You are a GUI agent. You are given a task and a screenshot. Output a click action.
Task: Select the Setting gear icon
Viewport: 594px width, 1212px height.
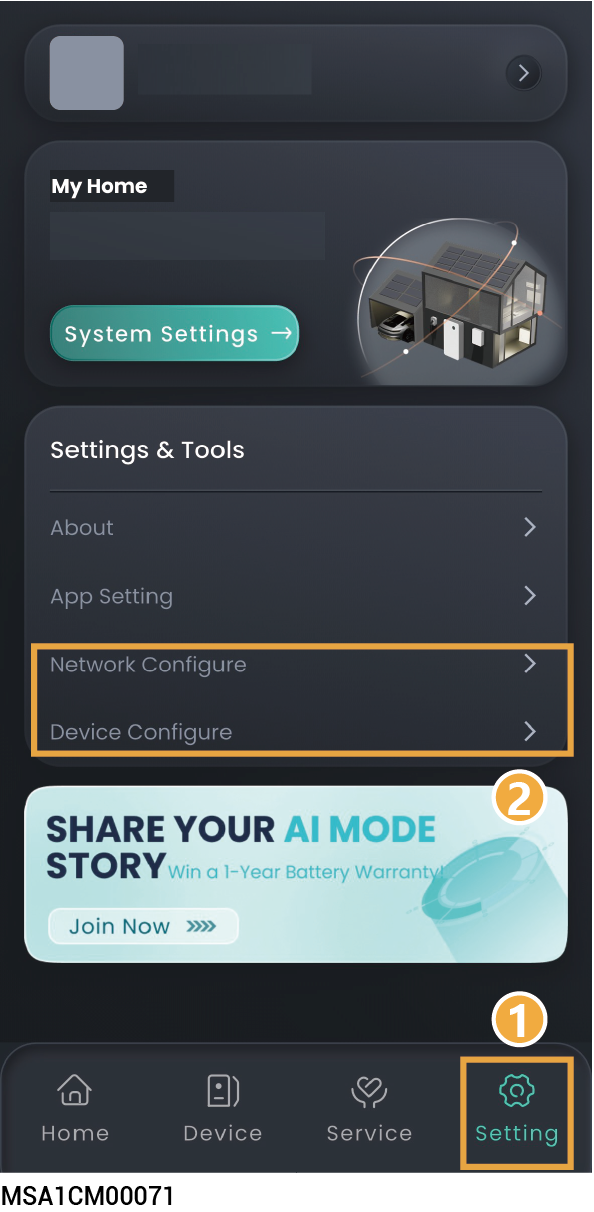click(x=517, y=1091)
